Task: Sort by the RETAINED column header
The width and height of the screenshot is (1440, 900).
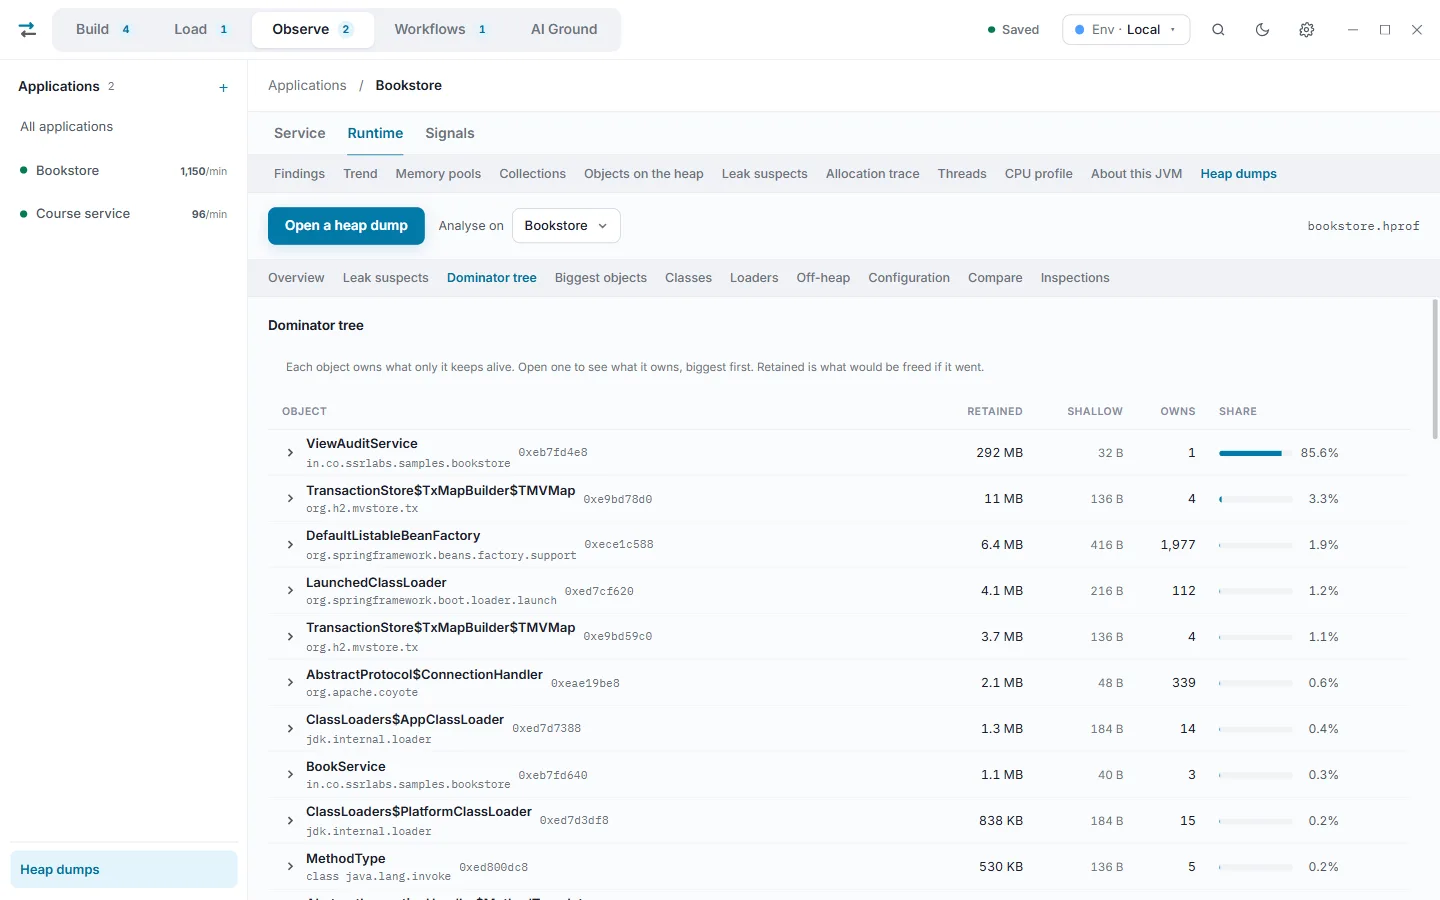Action: tap(995, 412)
